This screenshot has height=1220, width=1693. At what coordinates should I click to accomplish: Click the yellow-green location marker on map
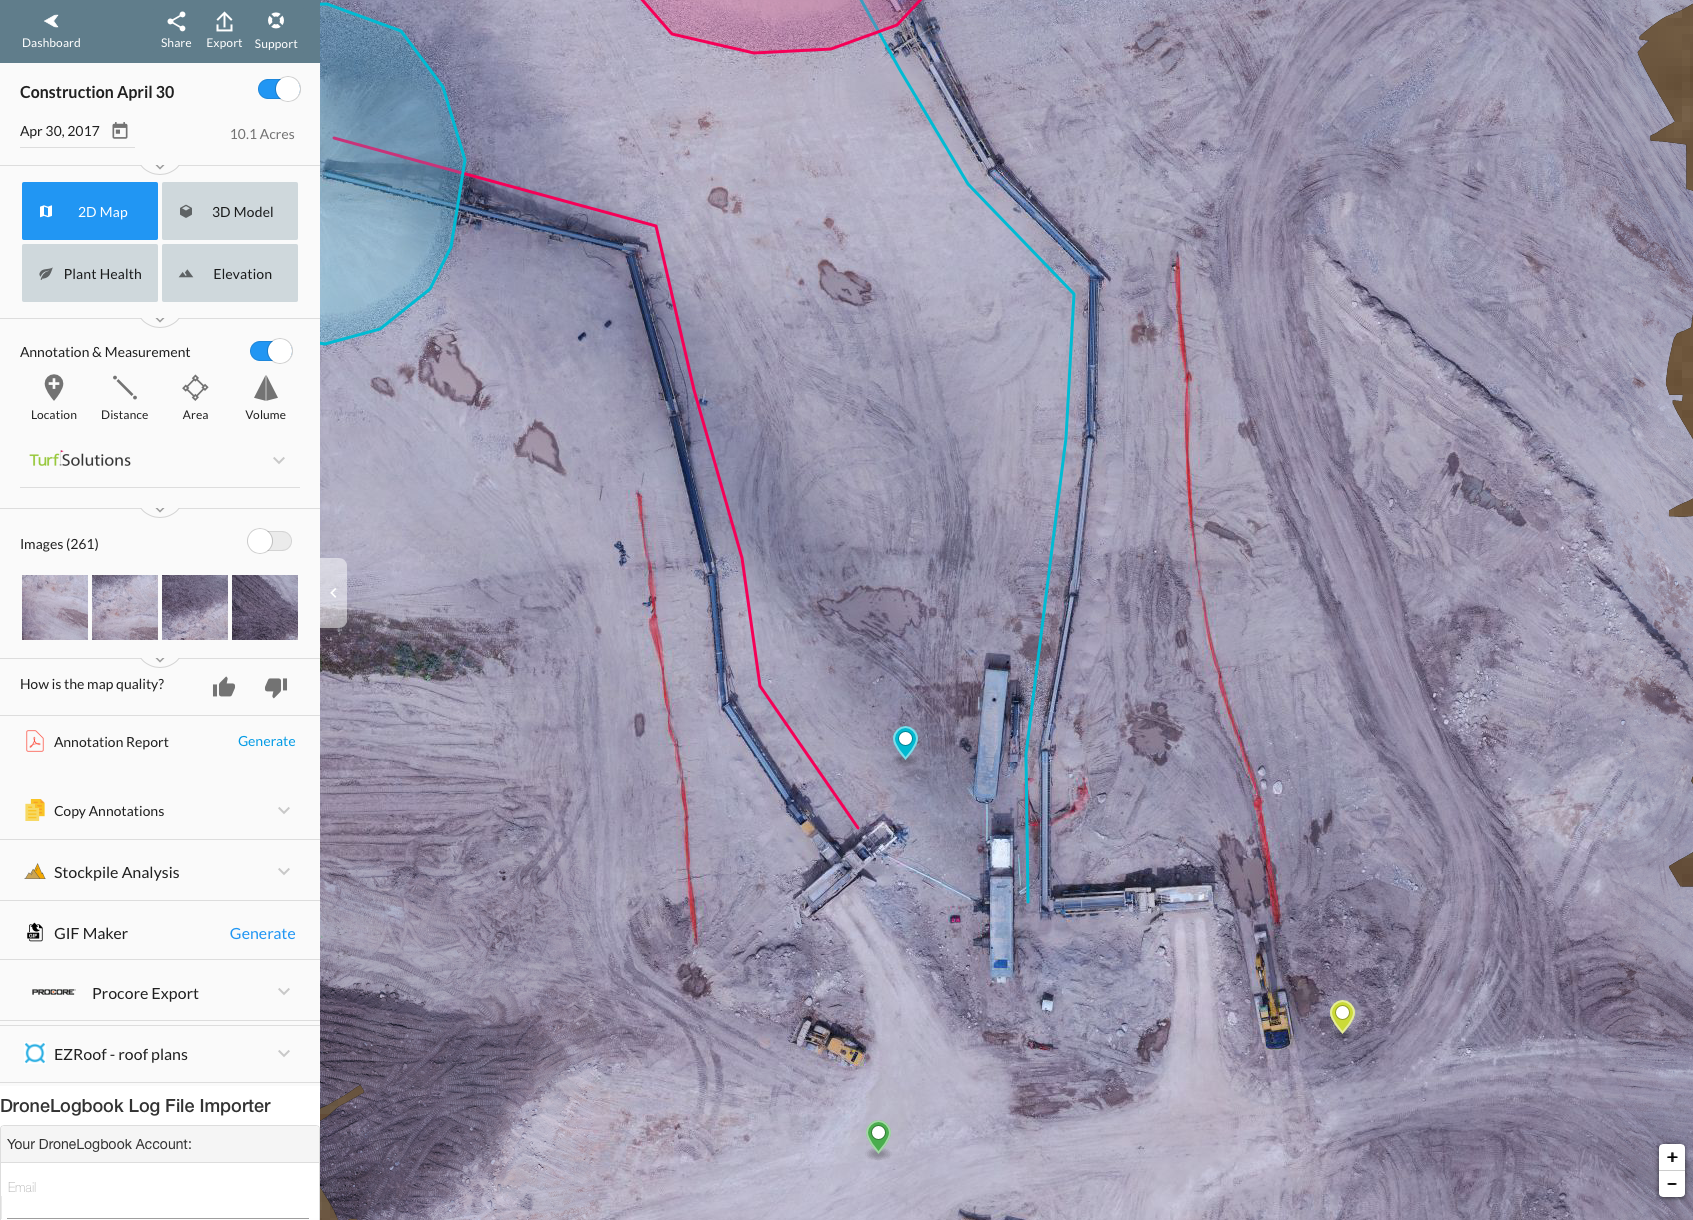click(1342, 1015)
